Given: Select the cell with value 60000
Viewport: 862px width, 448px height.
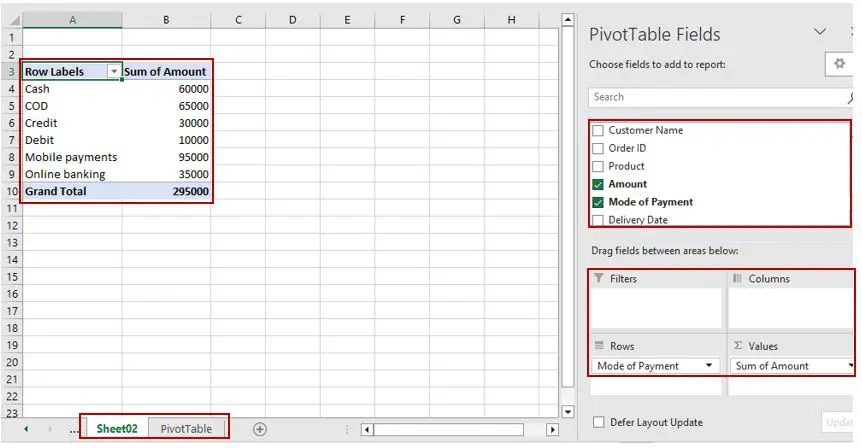Looking at the screenshot, I should tap(166, 89).
